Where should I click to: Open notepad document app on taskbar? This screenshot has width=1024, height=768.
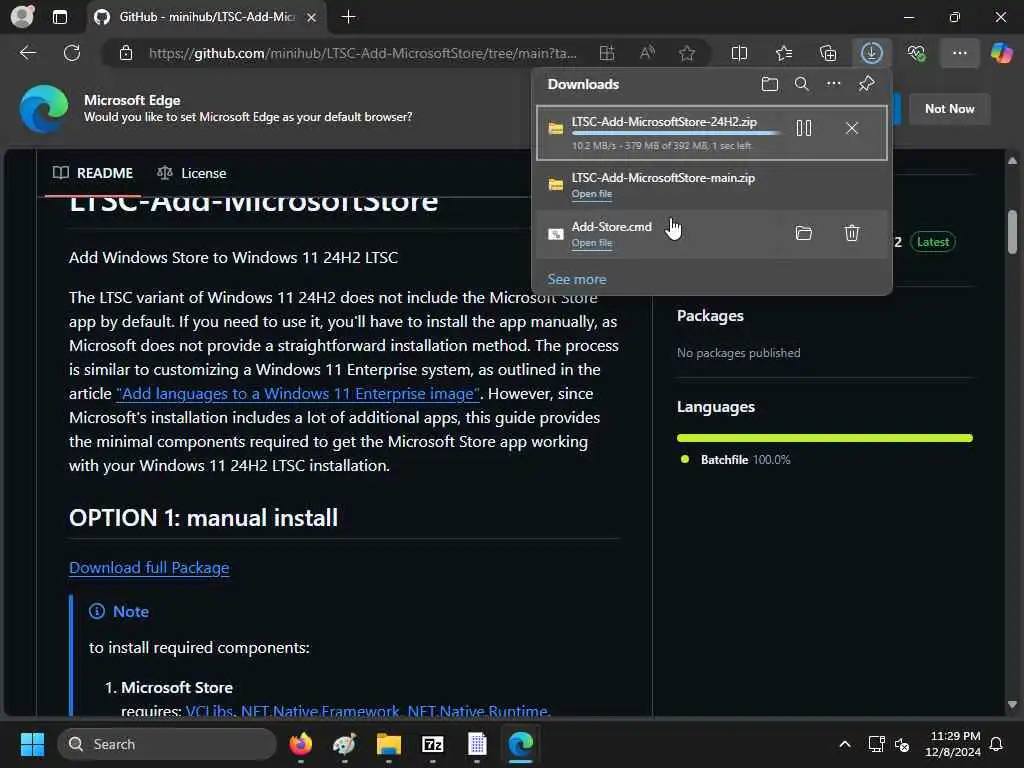(x=477, y=744)
